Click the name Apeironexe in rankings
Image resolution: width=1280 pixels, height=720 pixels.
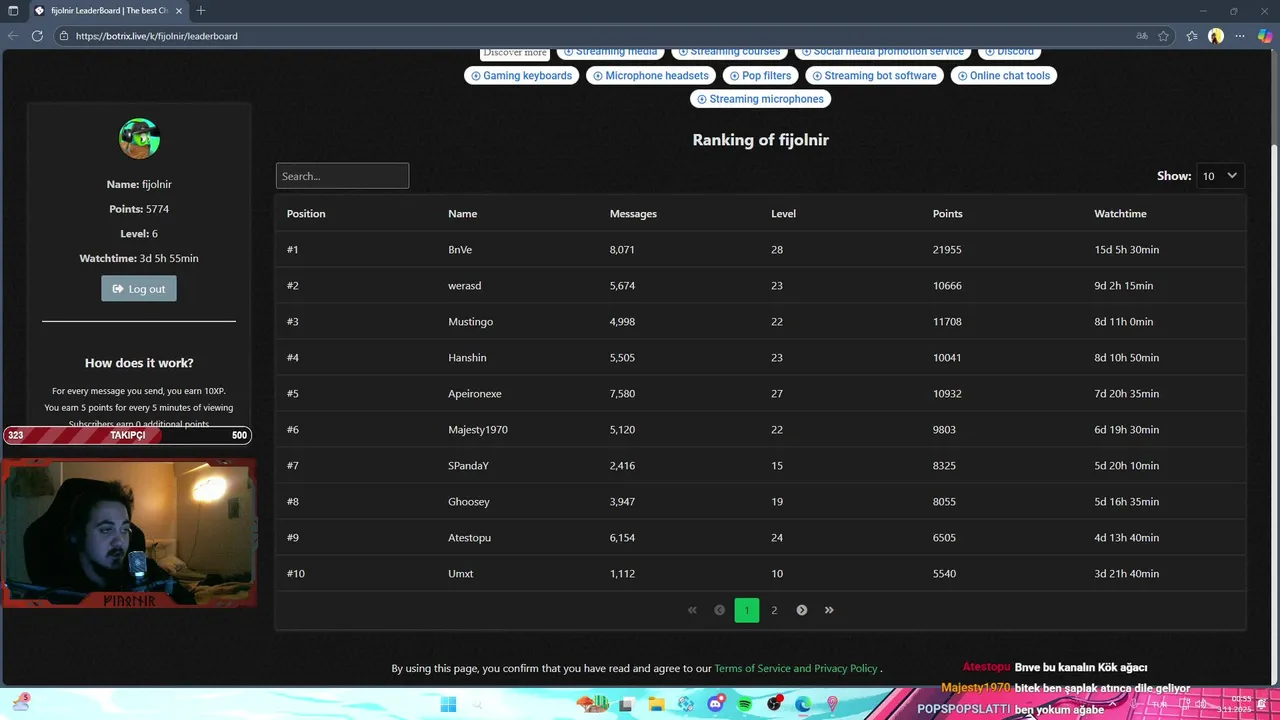[475, 394]
